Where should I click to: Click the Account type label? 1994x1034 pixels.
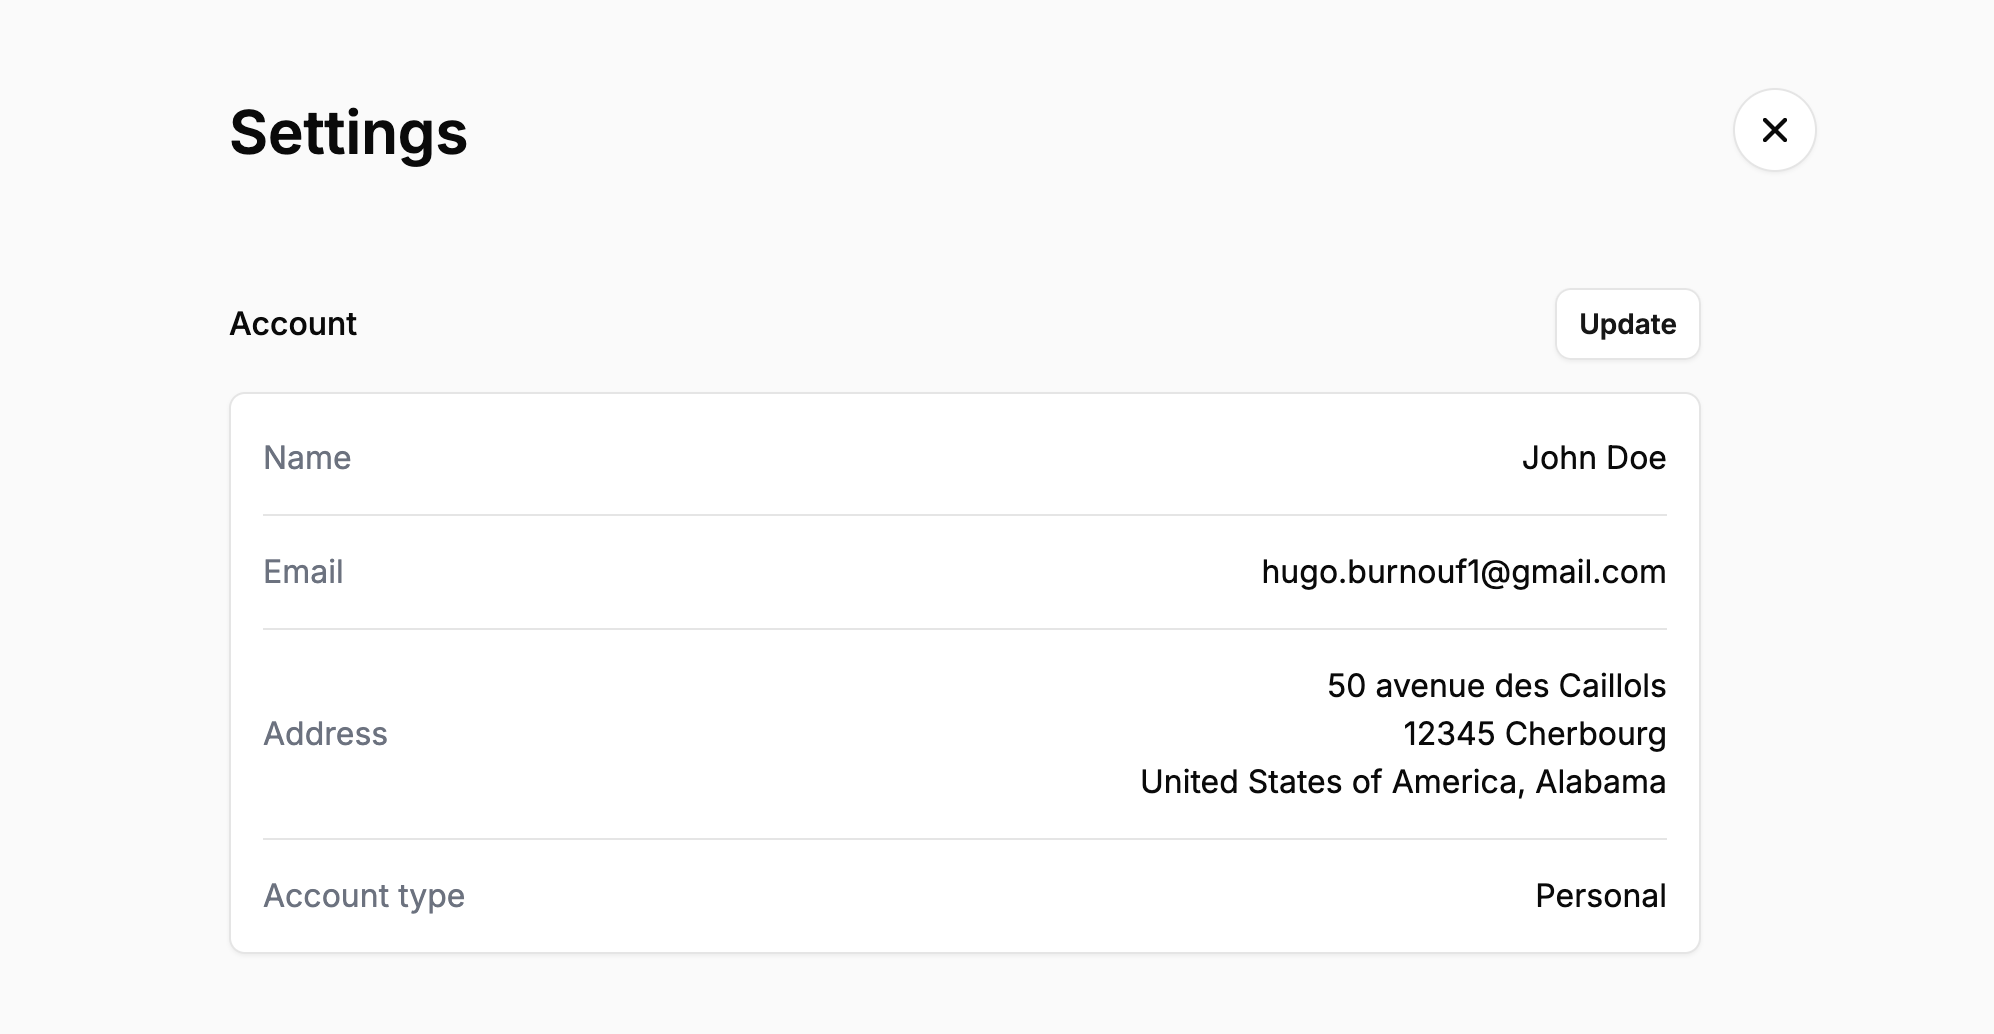click(364, 896)
